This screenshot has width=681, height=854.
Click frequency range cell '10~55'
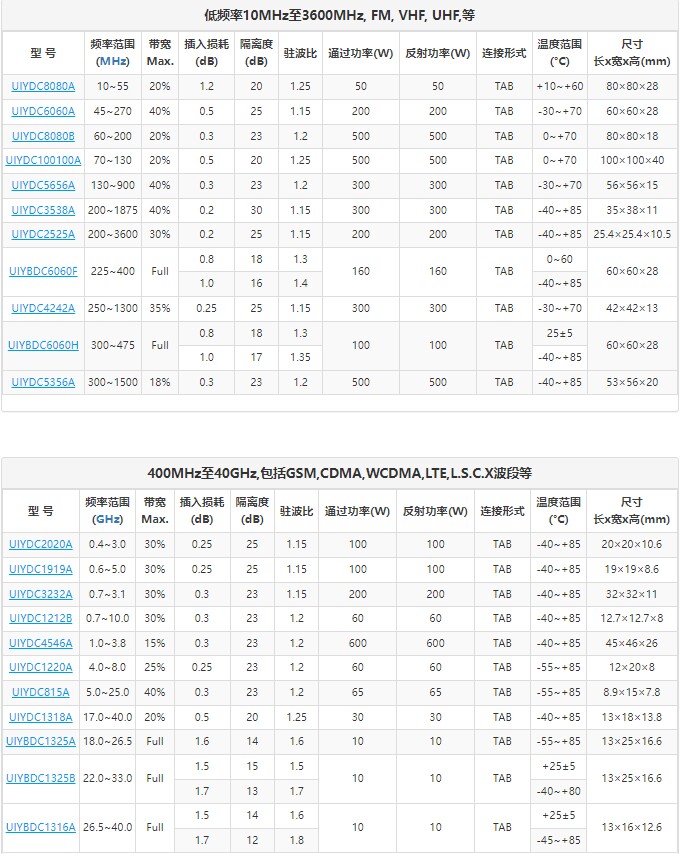[x=112, y=86]
